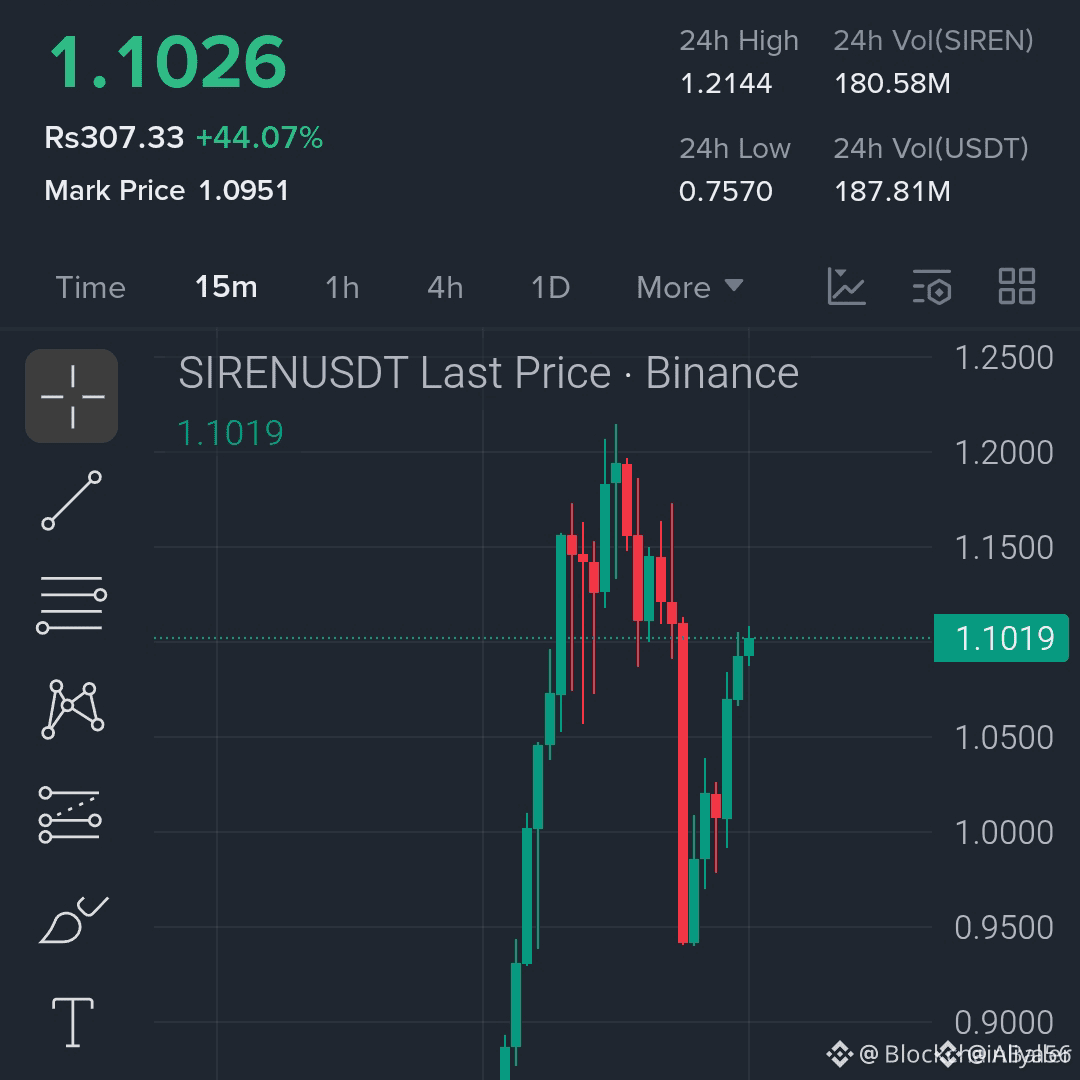Click the 24h Vol(USDT) 187.81M value
1080x1080 pixels.
(893, 191)
